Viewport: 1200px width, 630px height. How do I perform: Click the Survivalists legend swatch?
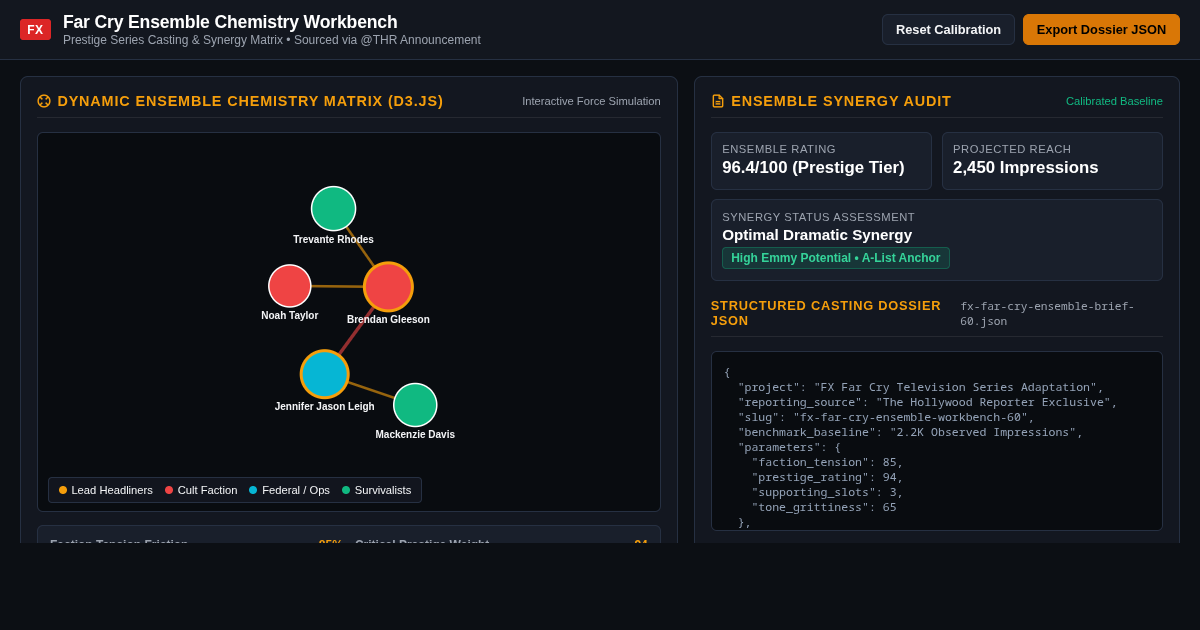346,490
